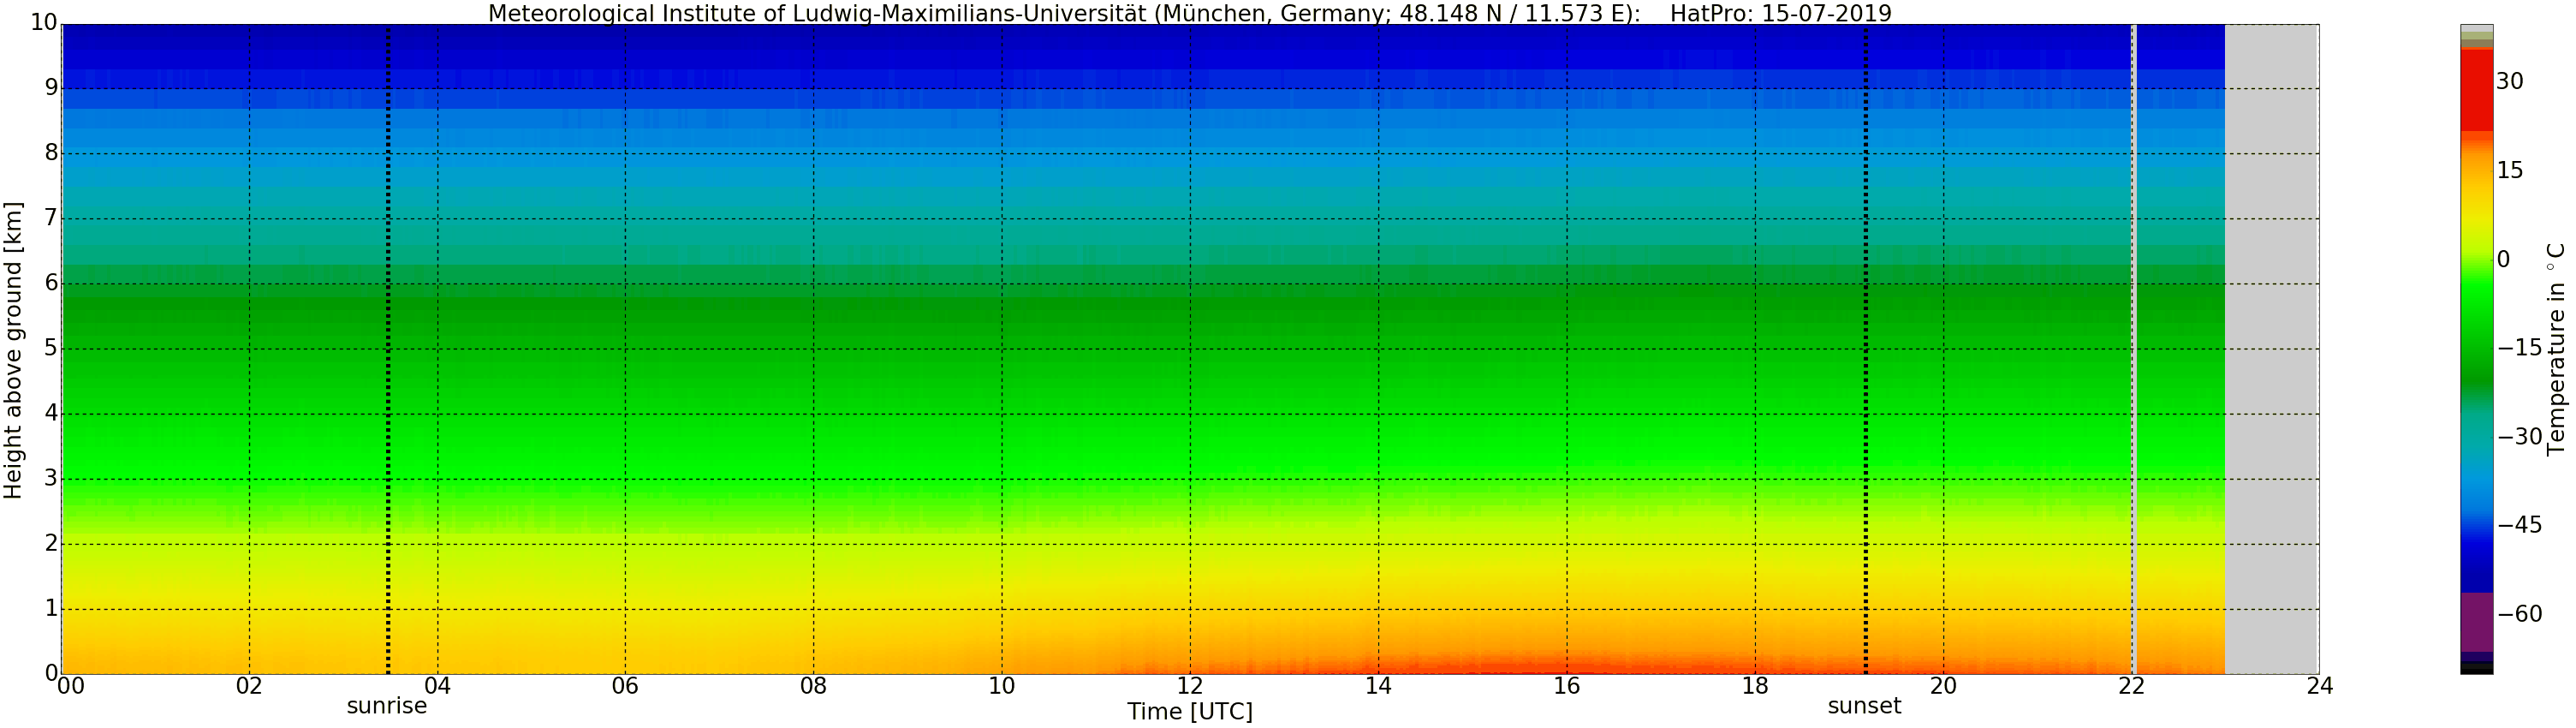Image resolution: width=2576 pixels, height=728 pixels.
Task: Click the purple segment of the colorbar
Action: (2476, 622)
